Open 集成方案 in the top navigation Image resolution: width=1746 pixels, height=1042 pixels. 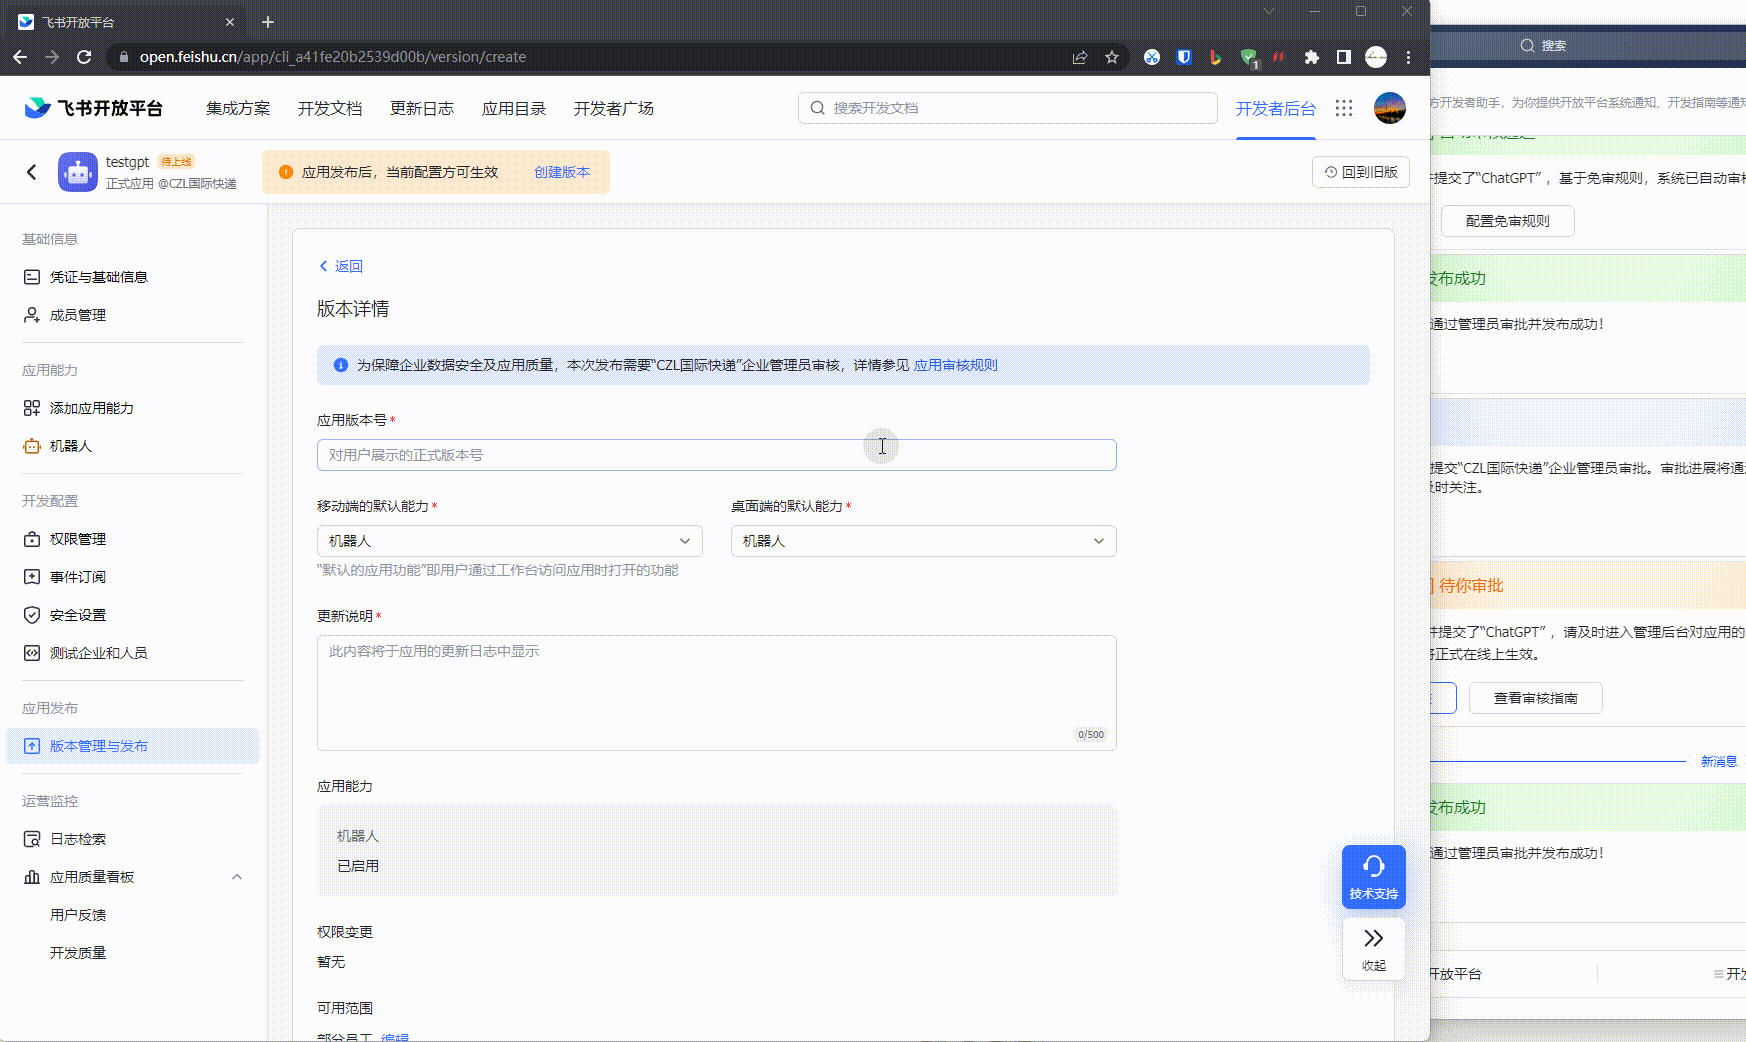click(x=238, y=108)
